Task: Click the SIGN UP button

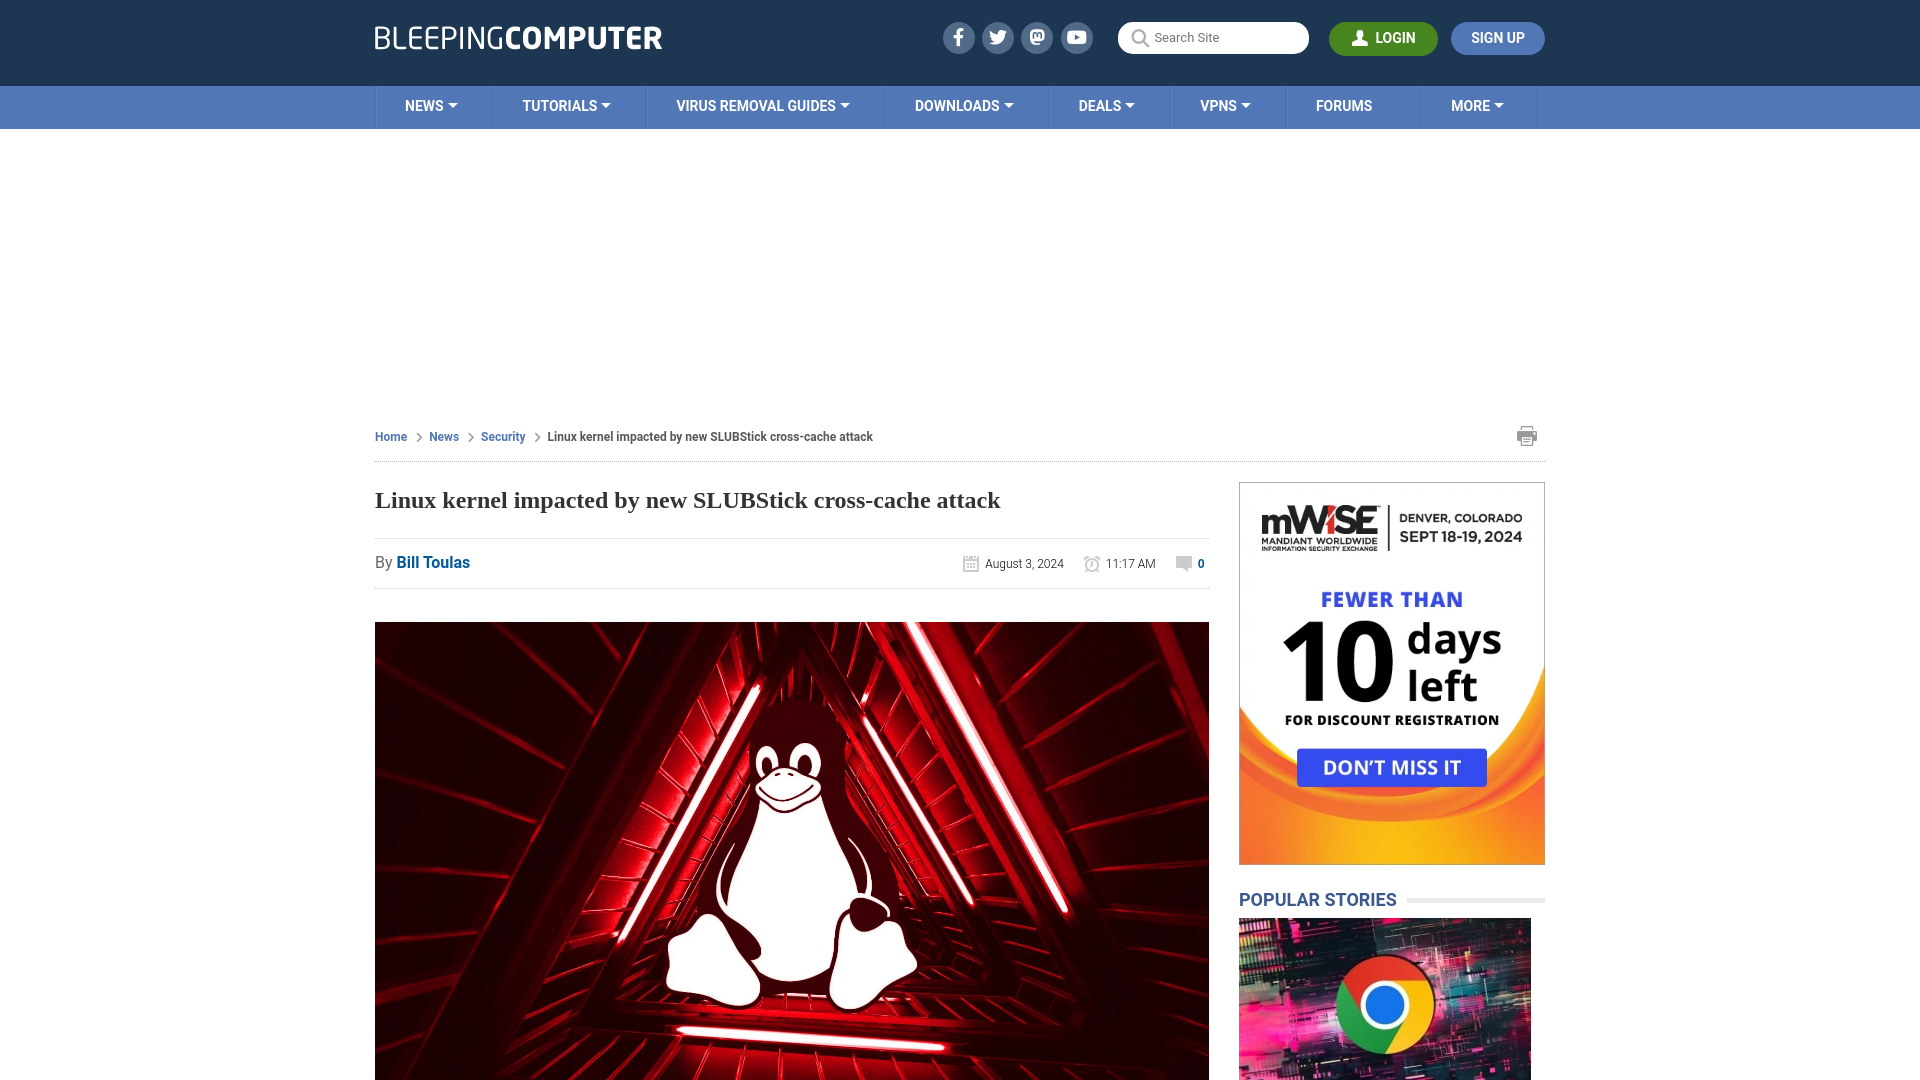Action: (x=1498, y=38)
